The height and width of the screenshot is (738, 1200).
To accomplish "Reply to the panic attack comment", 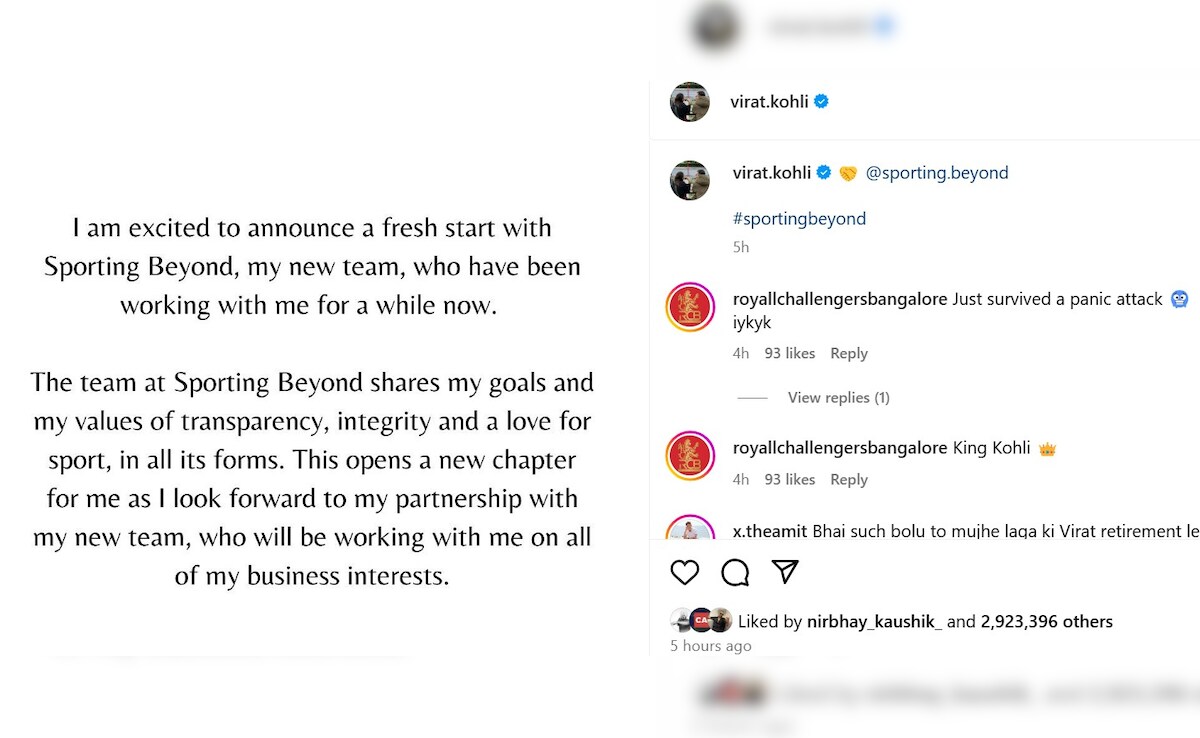I will coord(849,353).
